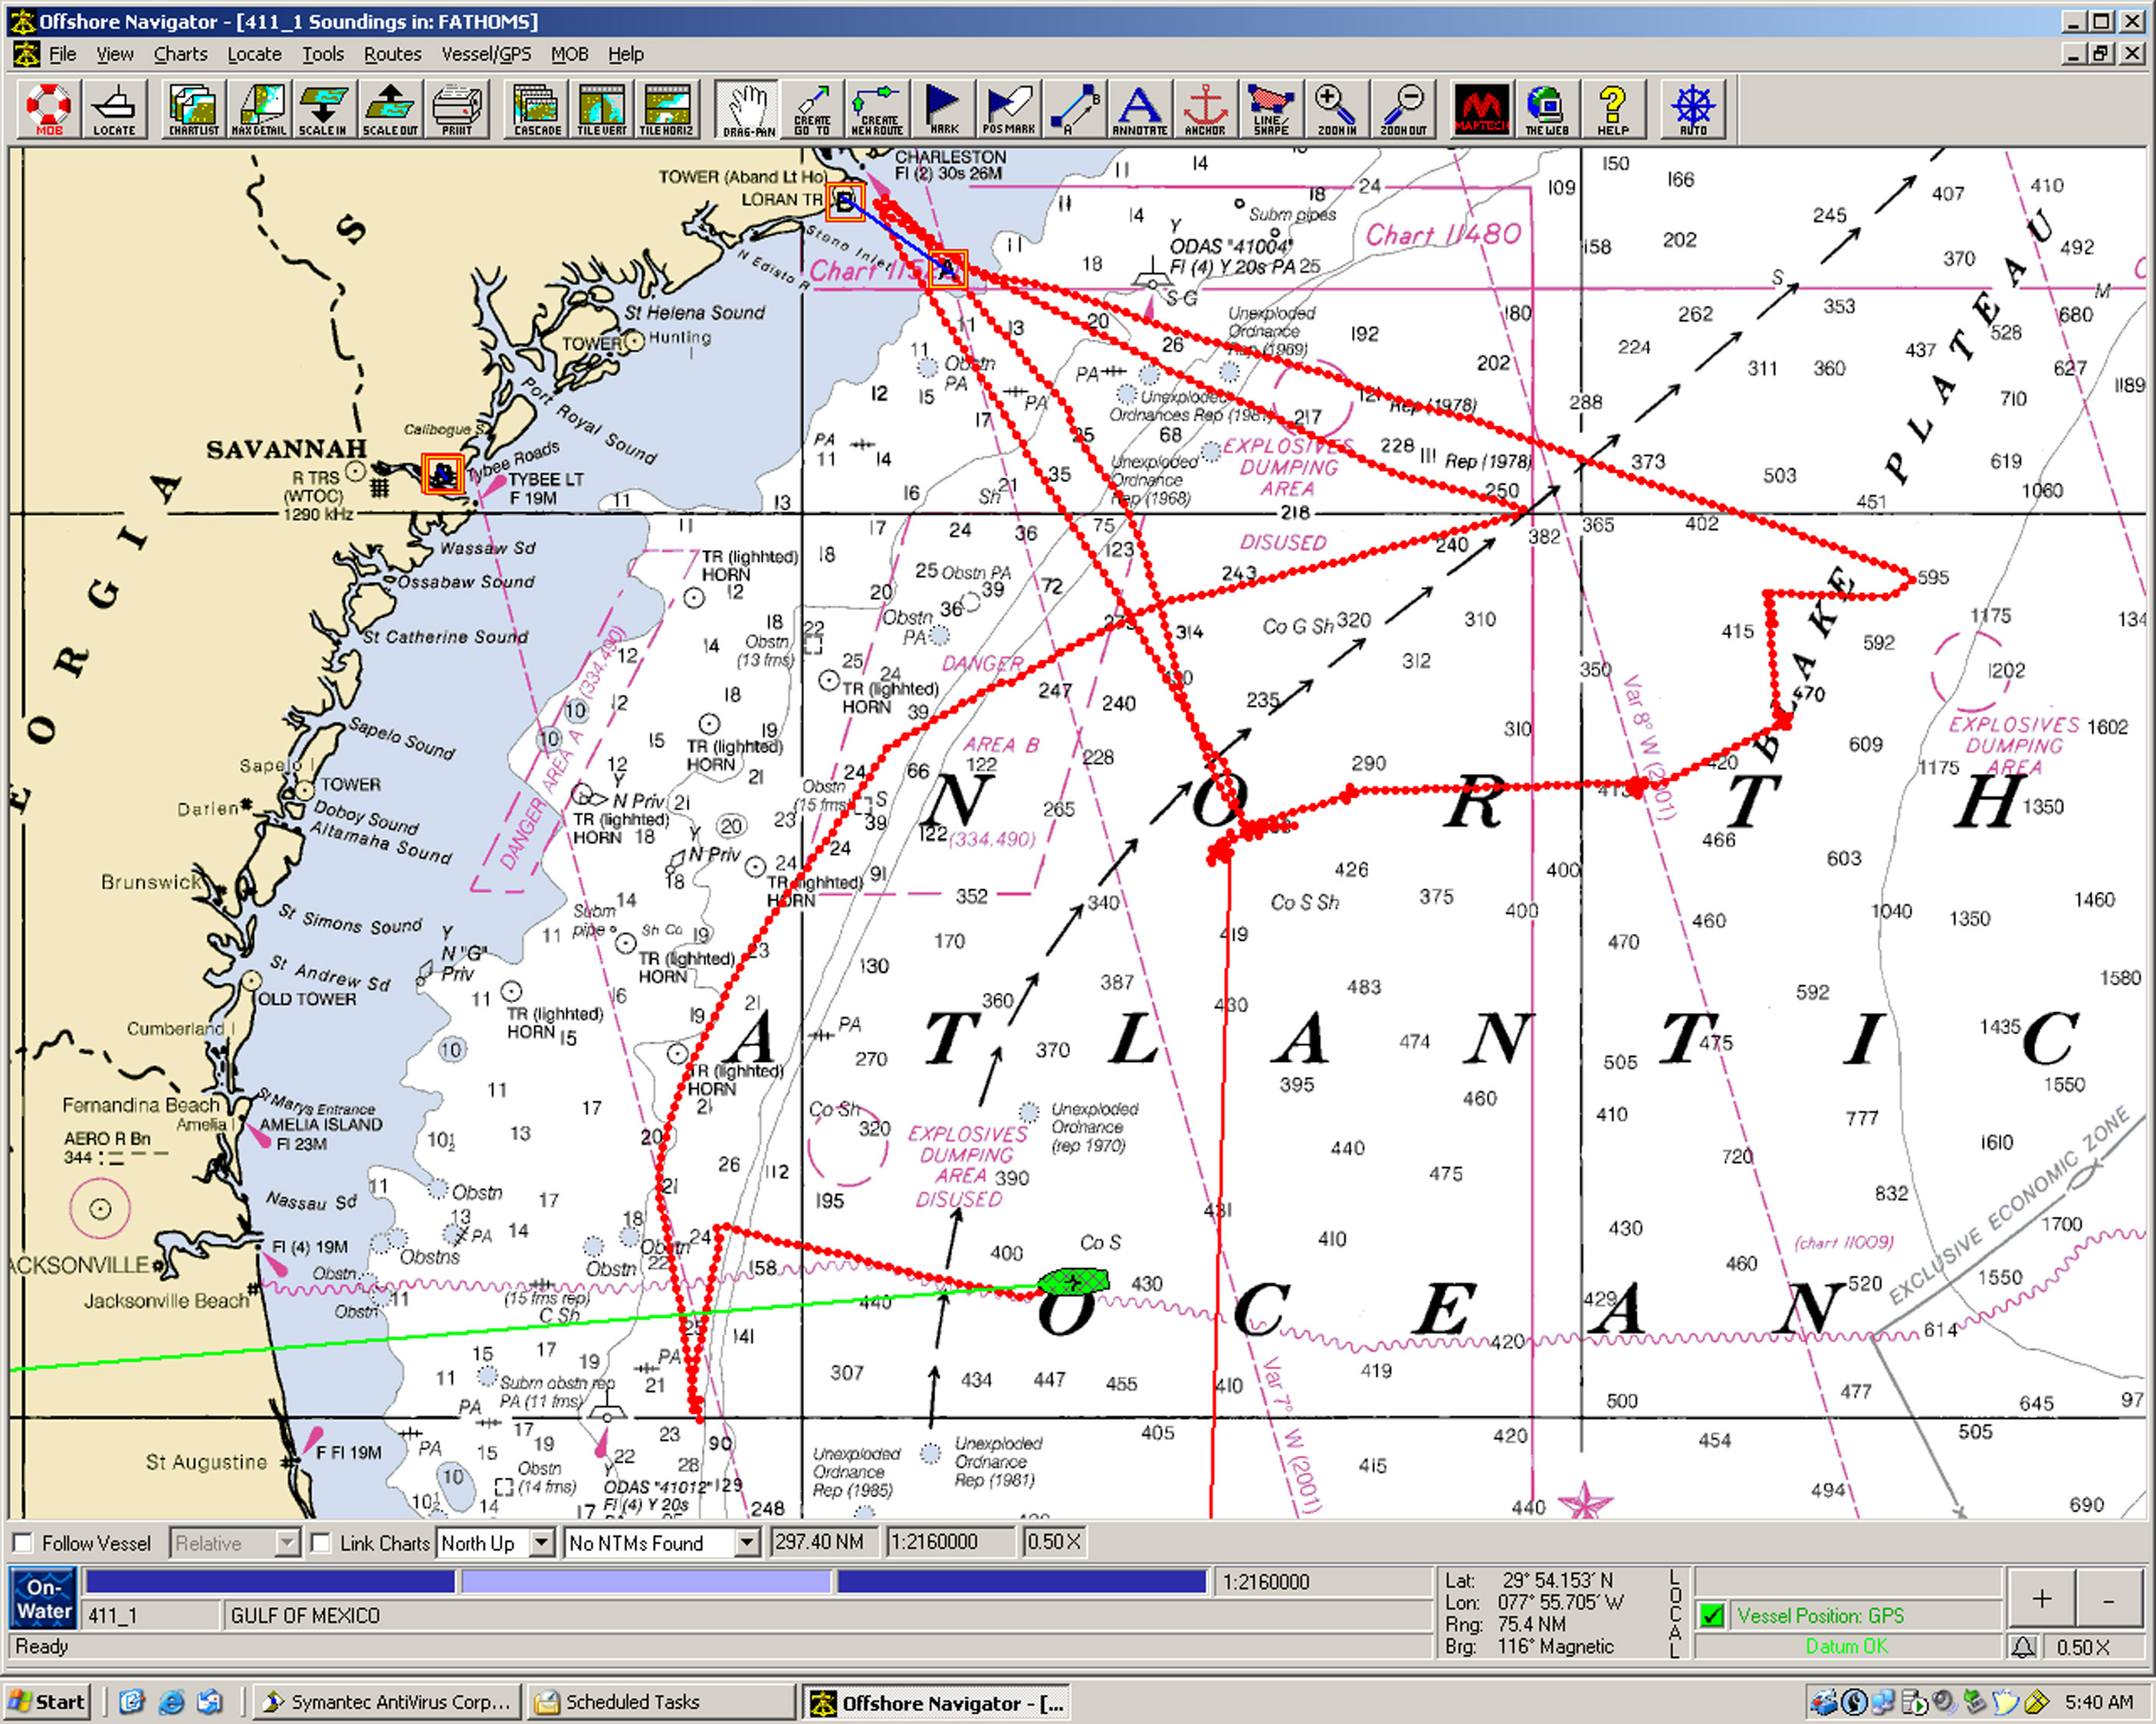Open the Relative dropdown
The image size is (2156, 1724).
click(x=234, y=1543)
